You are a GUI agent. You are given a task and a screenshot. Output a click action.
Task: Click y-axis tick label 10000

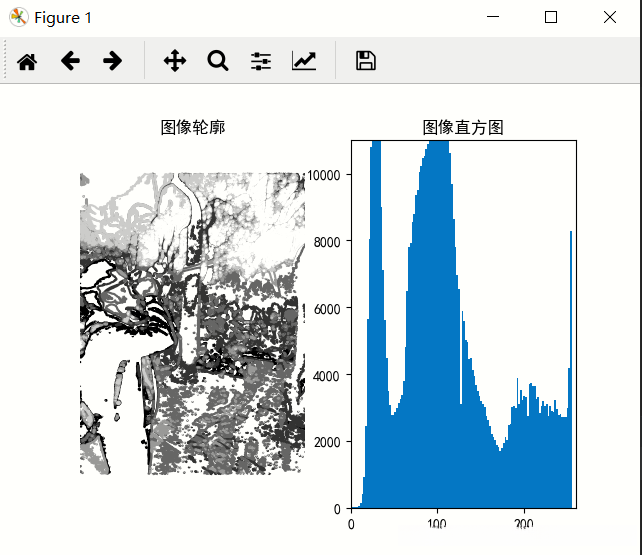[323, 175]
